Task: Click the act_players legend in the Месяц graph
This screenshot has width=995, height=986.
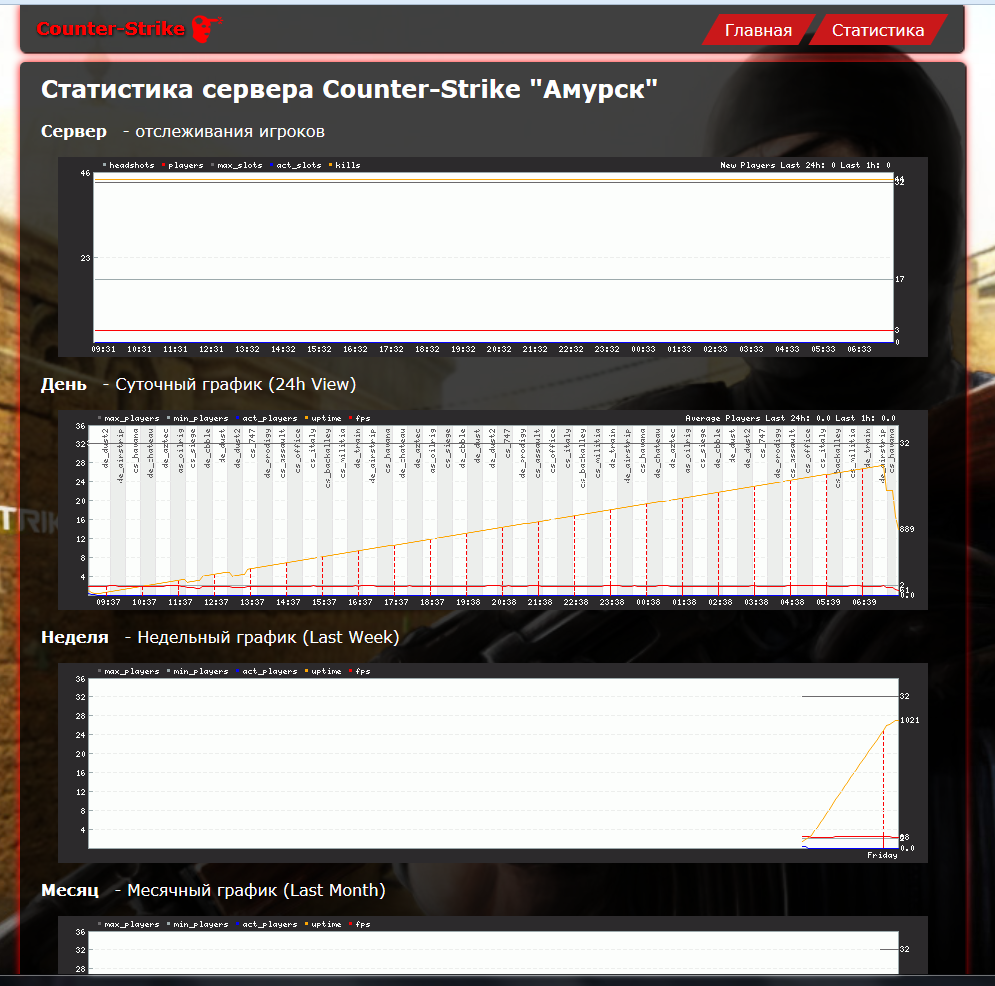Action: point(270,924)
